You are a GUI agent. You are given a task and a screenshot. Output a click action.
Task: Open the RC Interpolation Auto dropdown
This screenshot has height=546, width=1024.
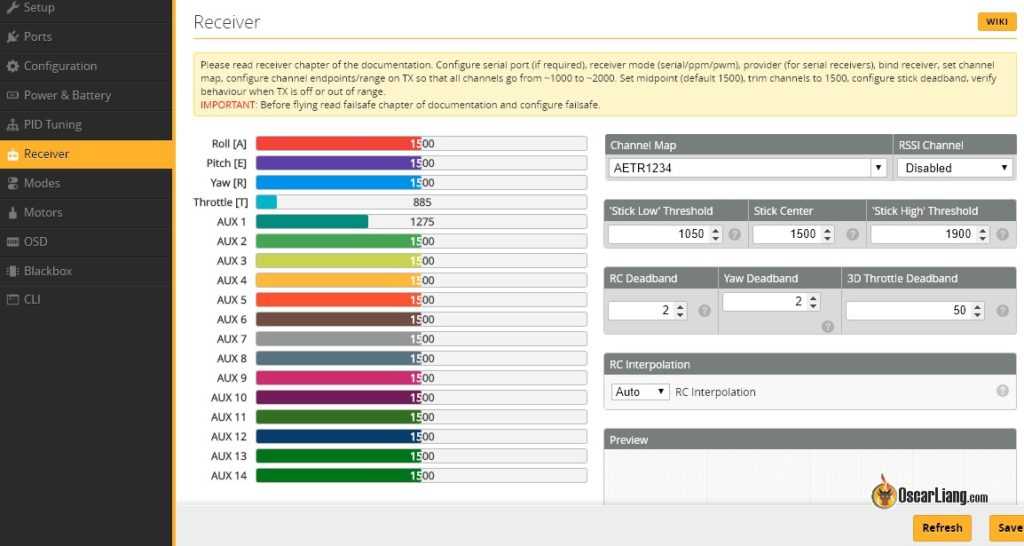pyautogui.click(x=640, y=392)
